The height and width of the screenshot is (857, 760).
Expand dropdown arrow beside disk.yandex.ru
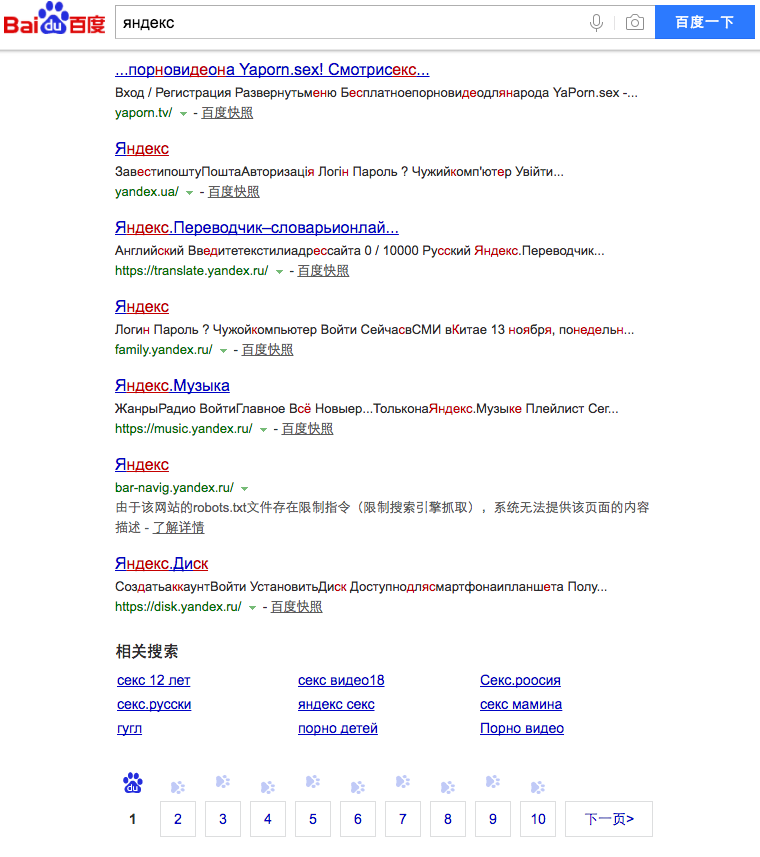pos(252,607)
